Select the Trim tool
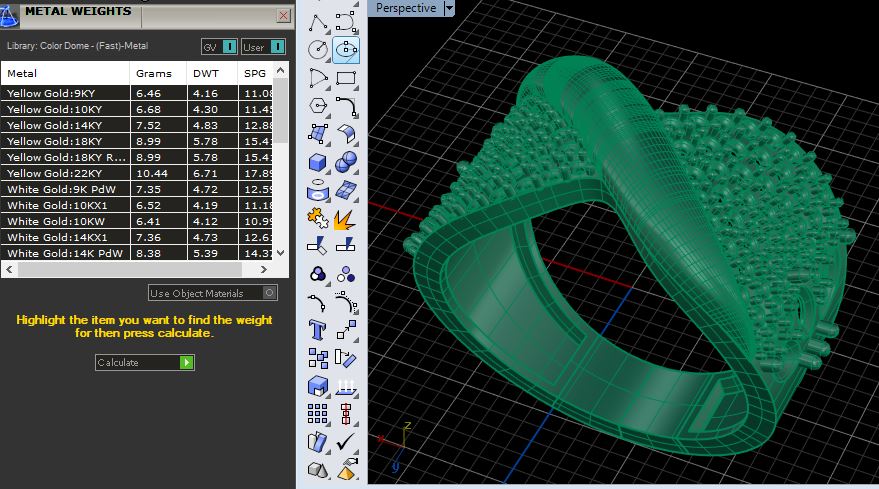Viewport: 879px width, 489px height. (318, 246)
